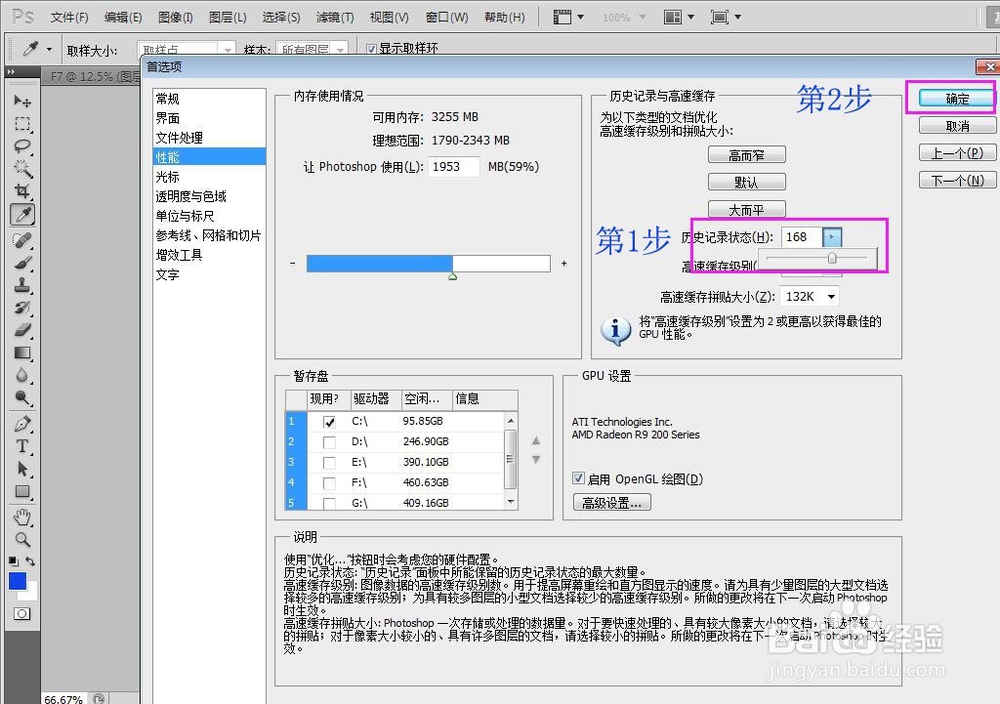Confirm preferences with 确定 button
Screen dimensions: 1000x704
pos(957,99)
